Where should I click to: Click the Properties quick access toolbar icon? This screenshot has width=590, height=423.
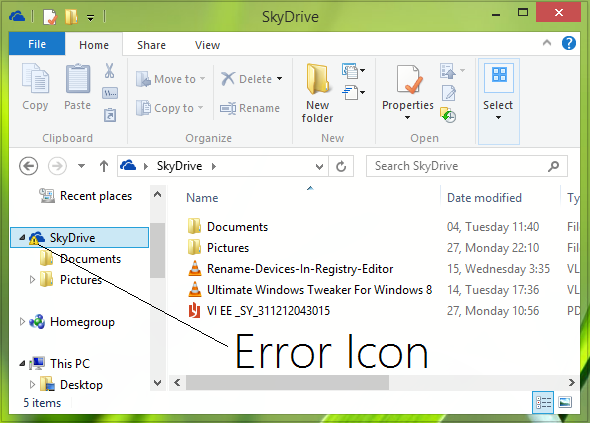(x=50, y=17)
